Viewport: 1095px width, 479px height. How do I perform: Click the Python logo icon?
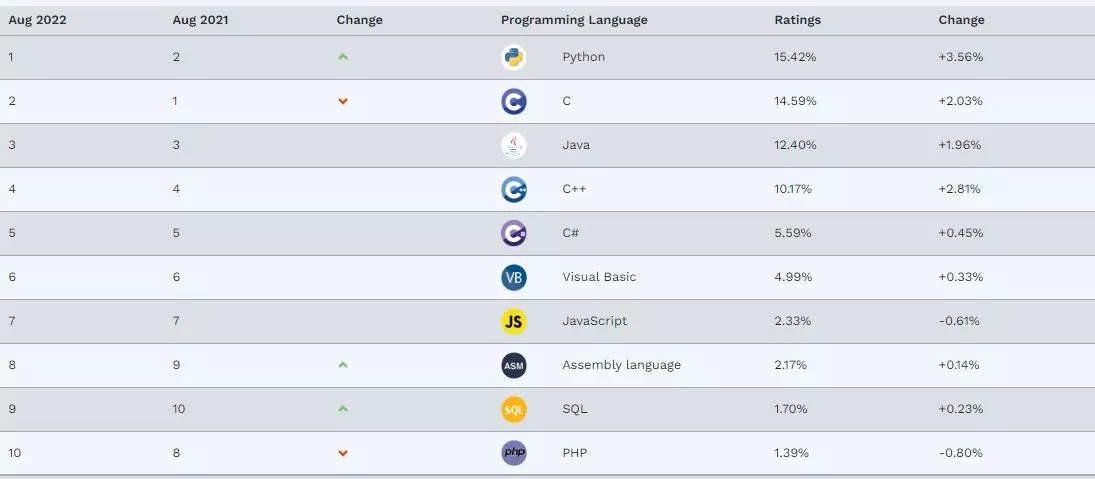click(x=513, y=57)
